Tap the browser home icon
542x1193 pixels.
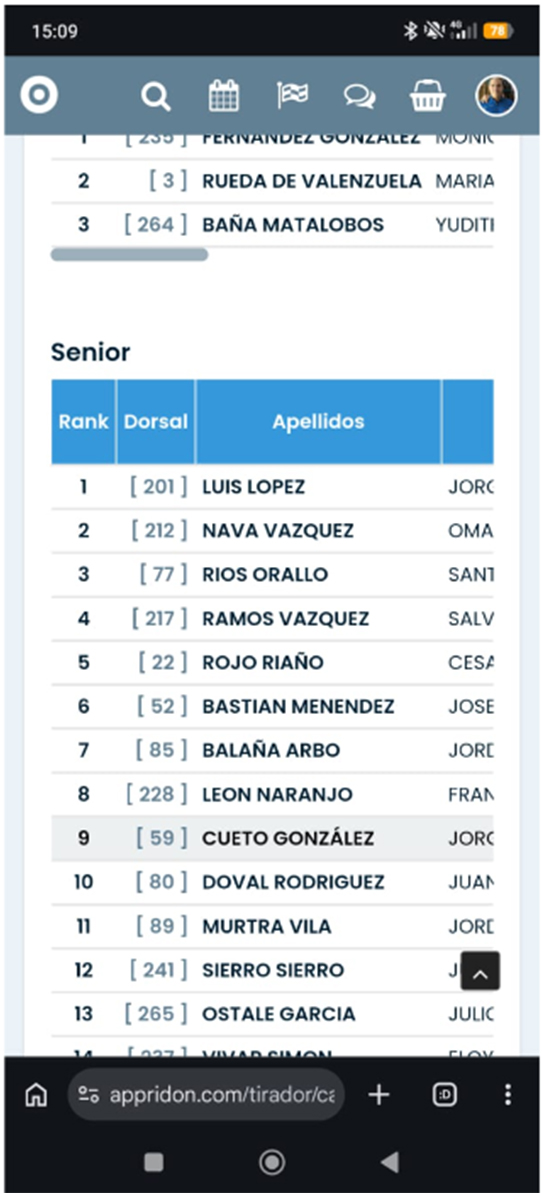pyautogui.click(x=36, y=1095)
